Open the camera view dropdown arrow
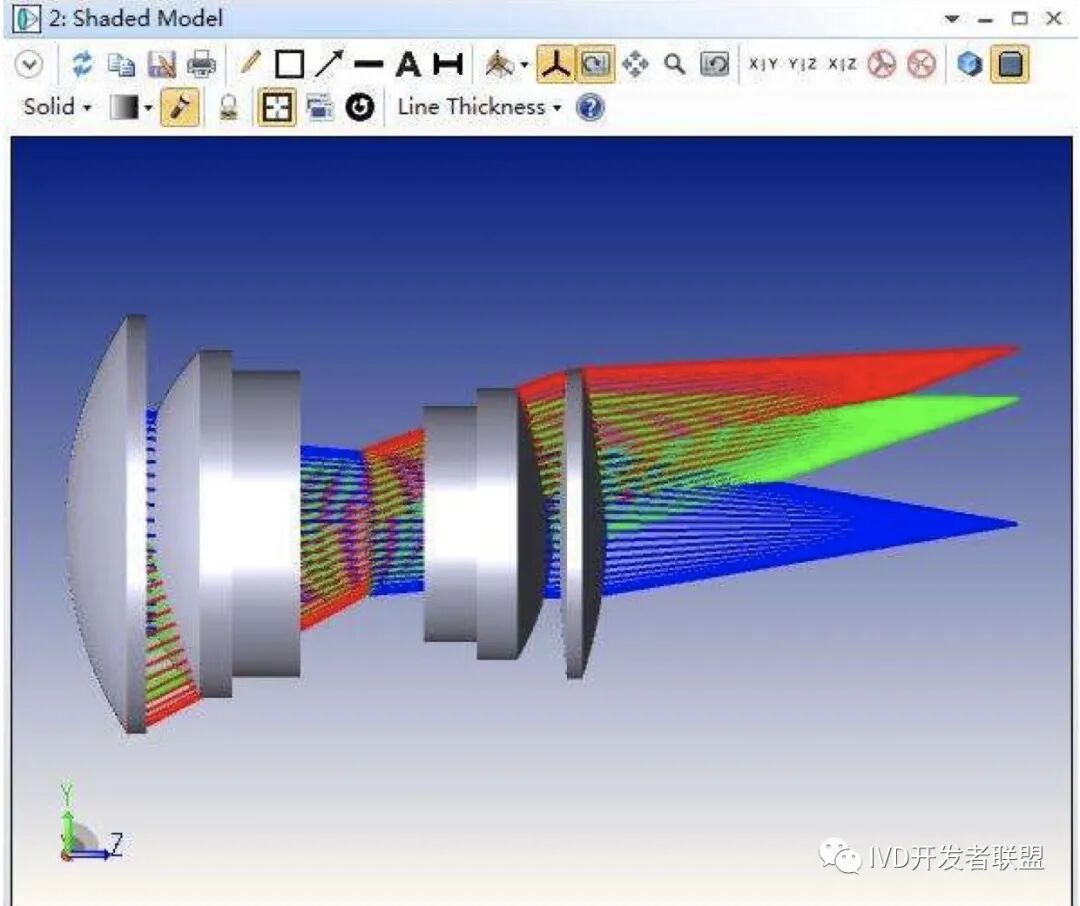 tap(524, 65)
